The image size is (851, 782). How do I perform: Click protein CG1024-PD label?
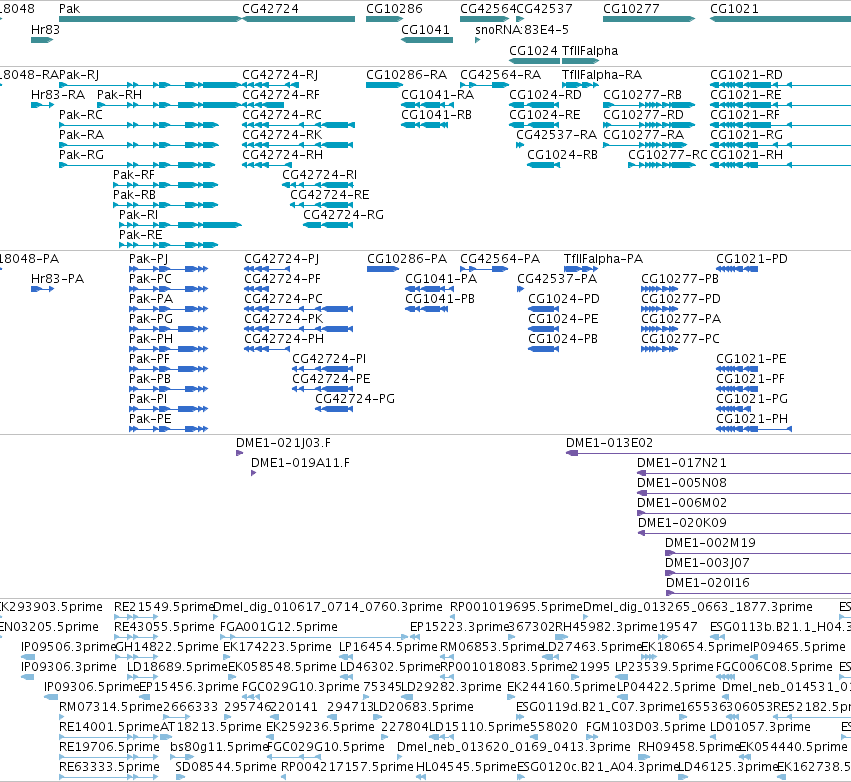[564, 299]
